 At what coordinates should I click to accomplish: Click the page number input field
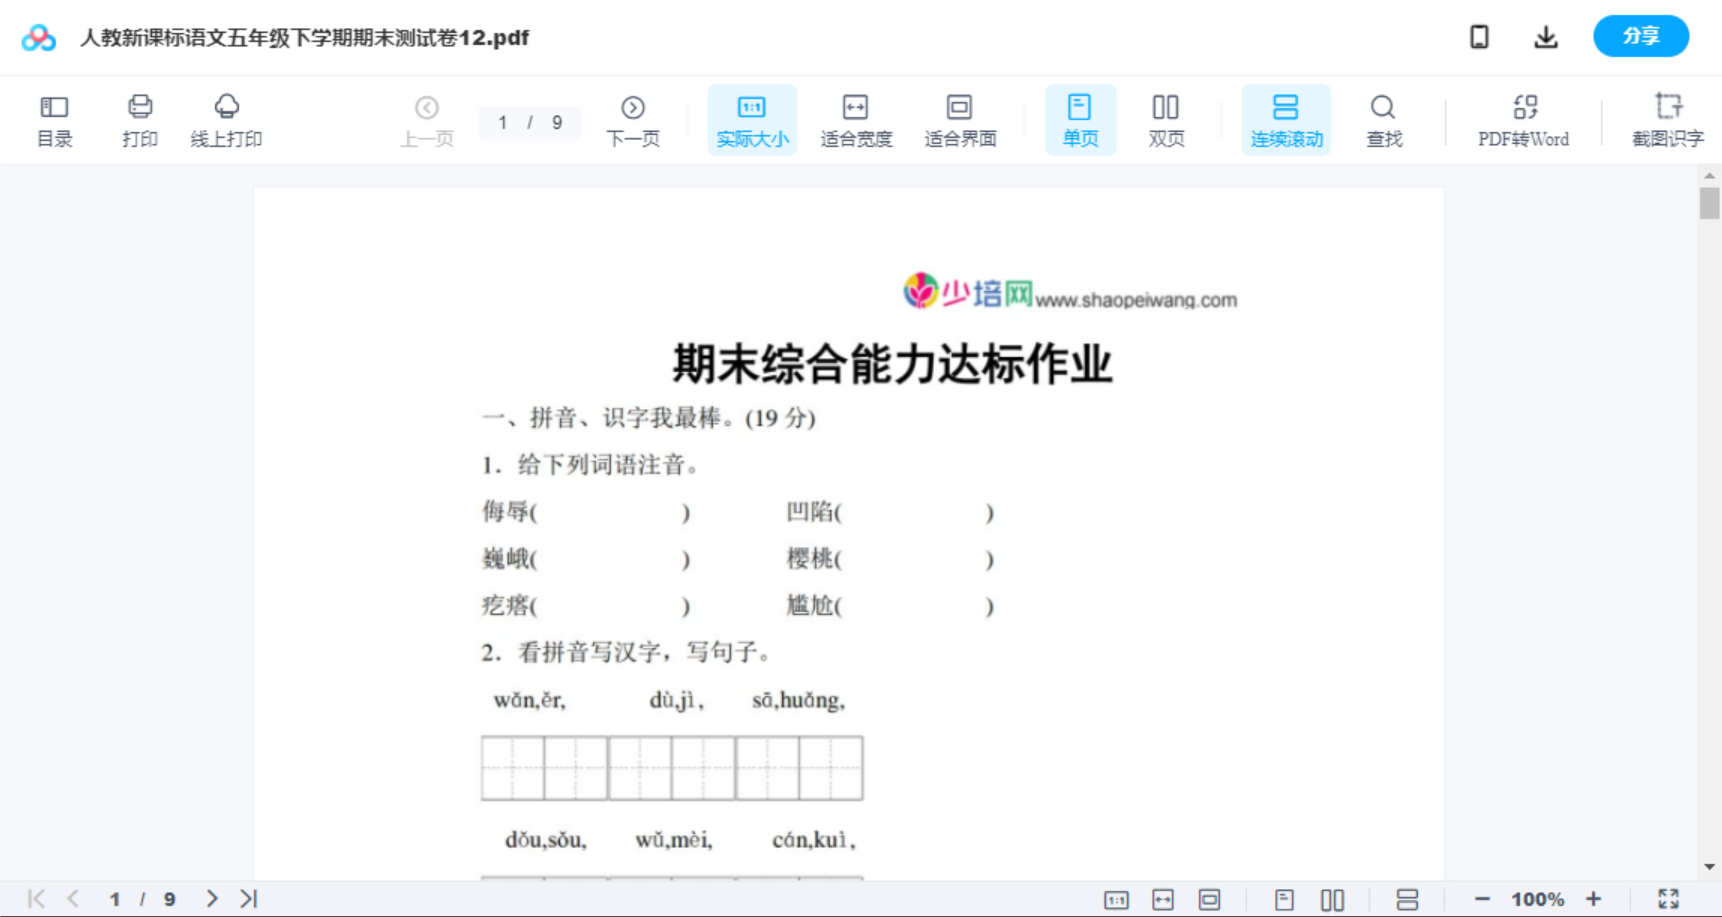pos(530,123)
